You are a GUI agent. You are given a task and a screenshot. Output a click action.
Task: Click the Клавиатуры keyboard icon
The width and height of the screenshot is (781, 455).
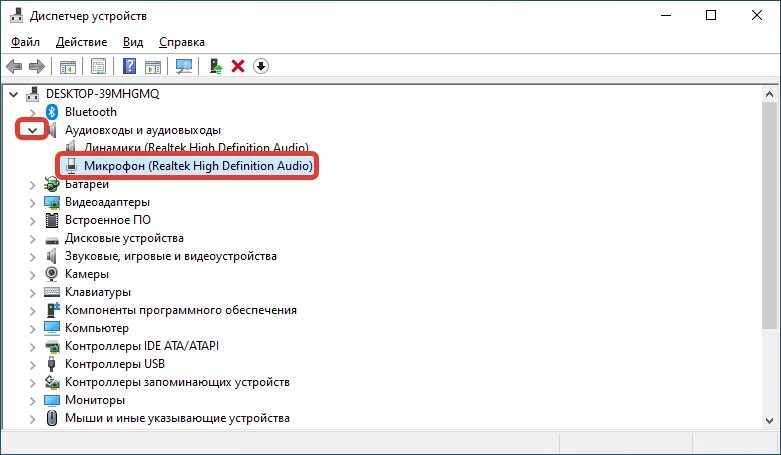52,292
